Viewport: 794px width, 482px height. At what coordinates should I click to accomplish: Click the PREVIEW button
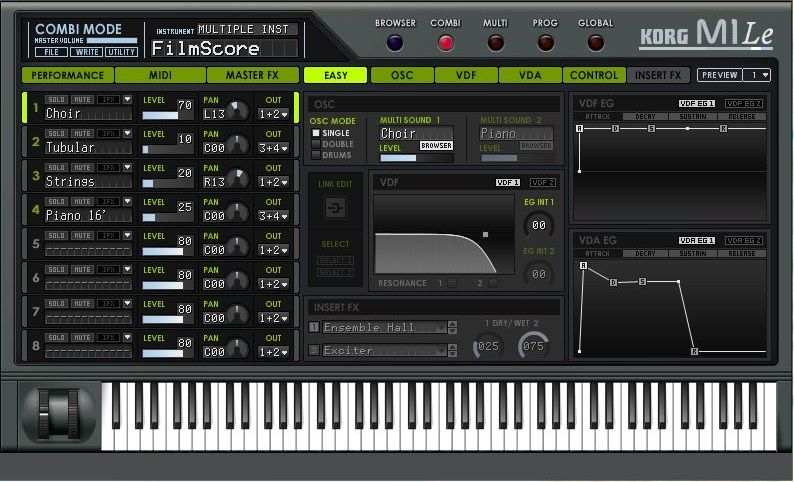point(720,75)
